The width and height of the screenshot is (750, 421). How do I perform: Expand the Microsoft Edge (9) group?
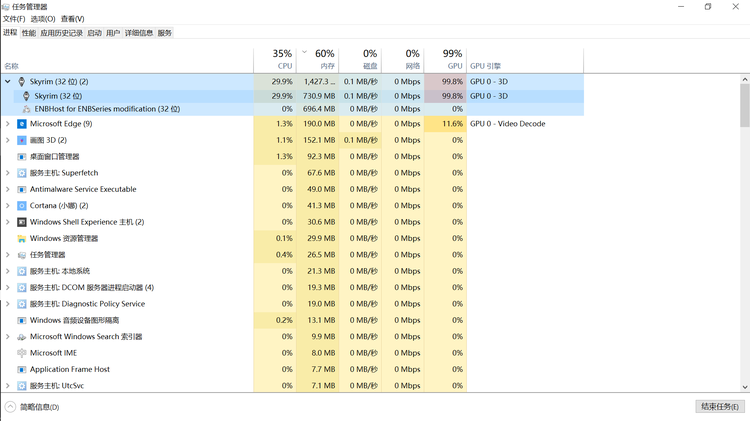click(x=8, y=124)
